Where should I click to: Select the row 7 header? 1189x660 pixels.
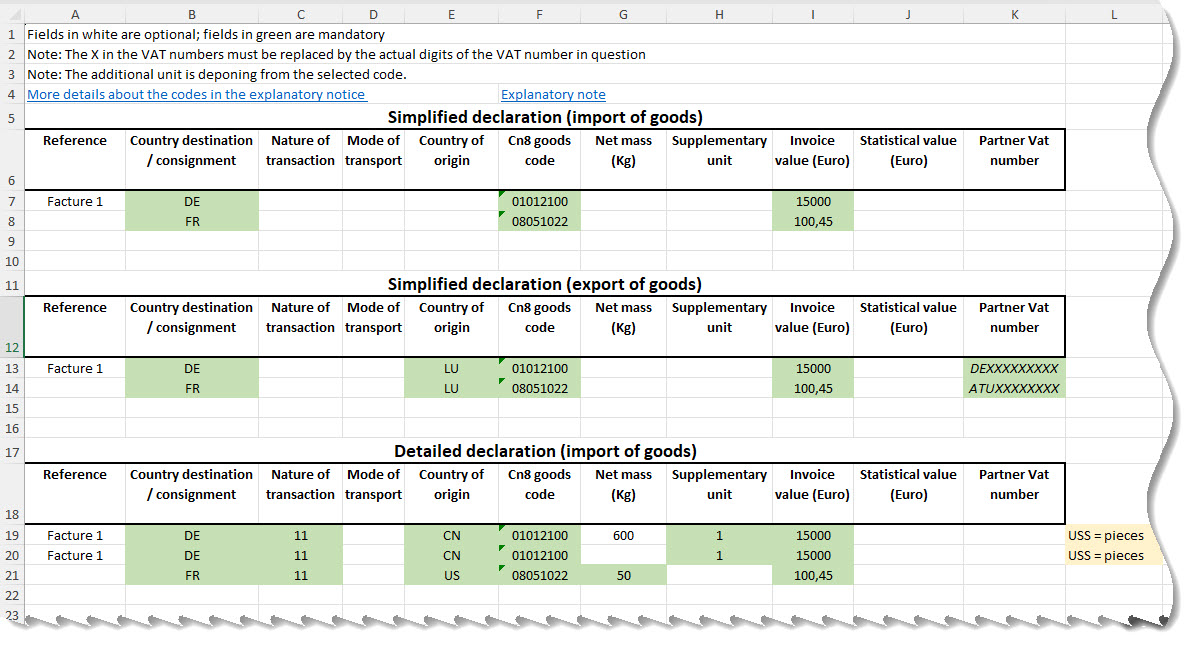9,201
